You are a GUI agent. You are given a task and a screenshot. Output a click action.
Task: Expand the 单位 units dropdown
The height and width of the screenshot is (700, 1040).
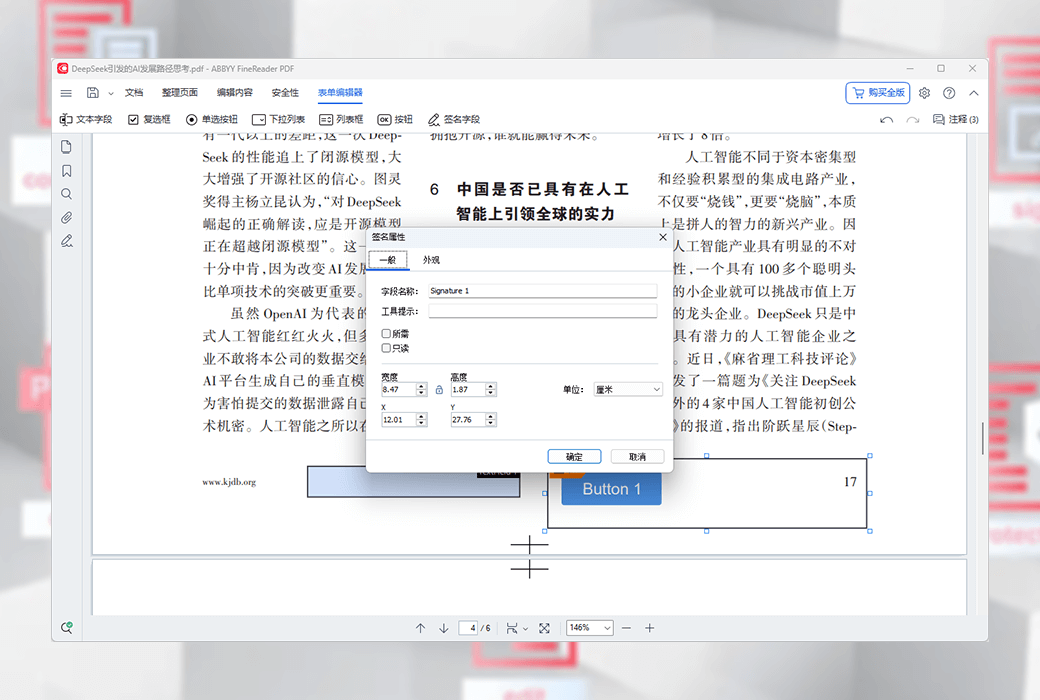click(x=627, y=389)
